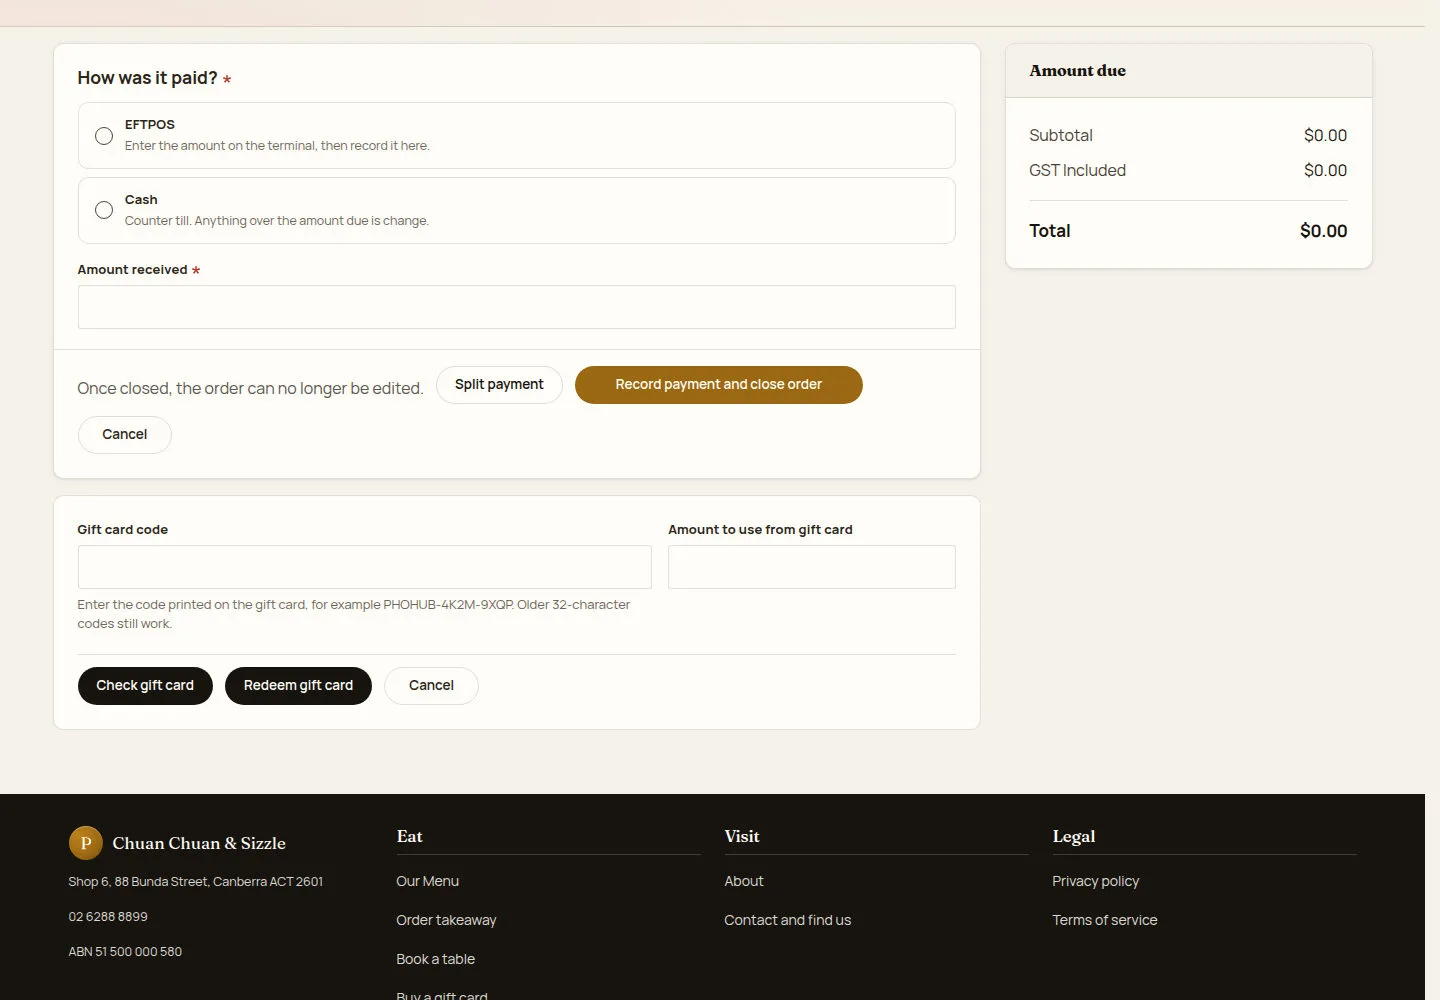Open the Terms of service link
1440x1000 pixels.
1104,920
